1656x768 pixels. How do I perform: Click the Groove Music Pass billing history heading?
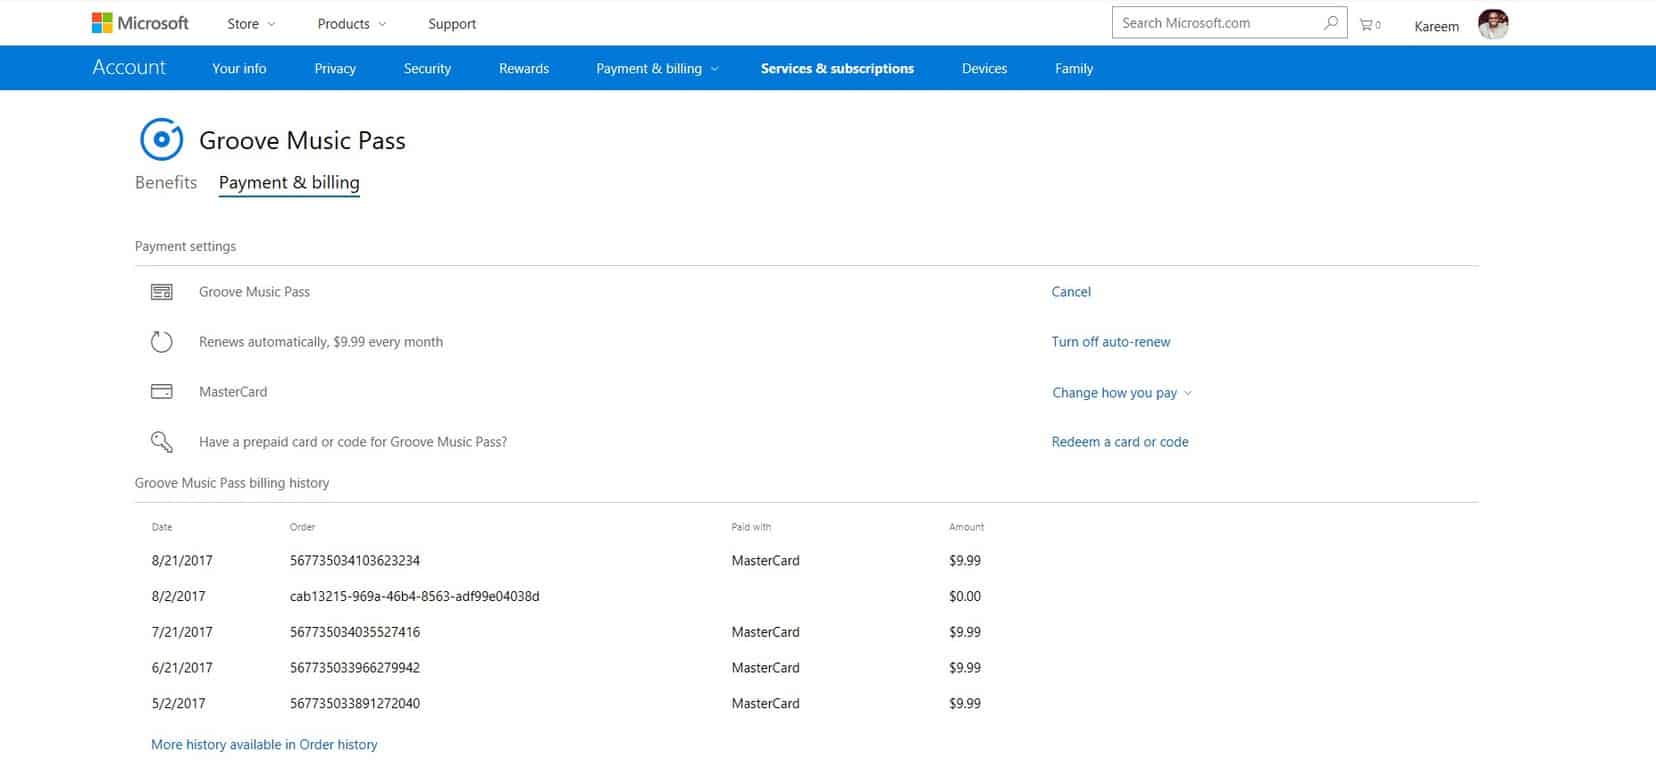click(x=232, y=483)
